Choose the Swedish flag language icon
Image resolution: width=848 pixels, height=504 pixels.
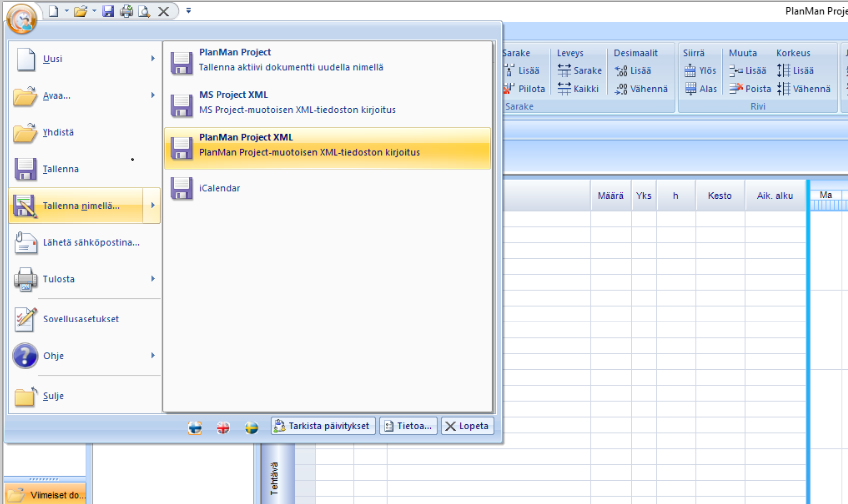[252, 427]
